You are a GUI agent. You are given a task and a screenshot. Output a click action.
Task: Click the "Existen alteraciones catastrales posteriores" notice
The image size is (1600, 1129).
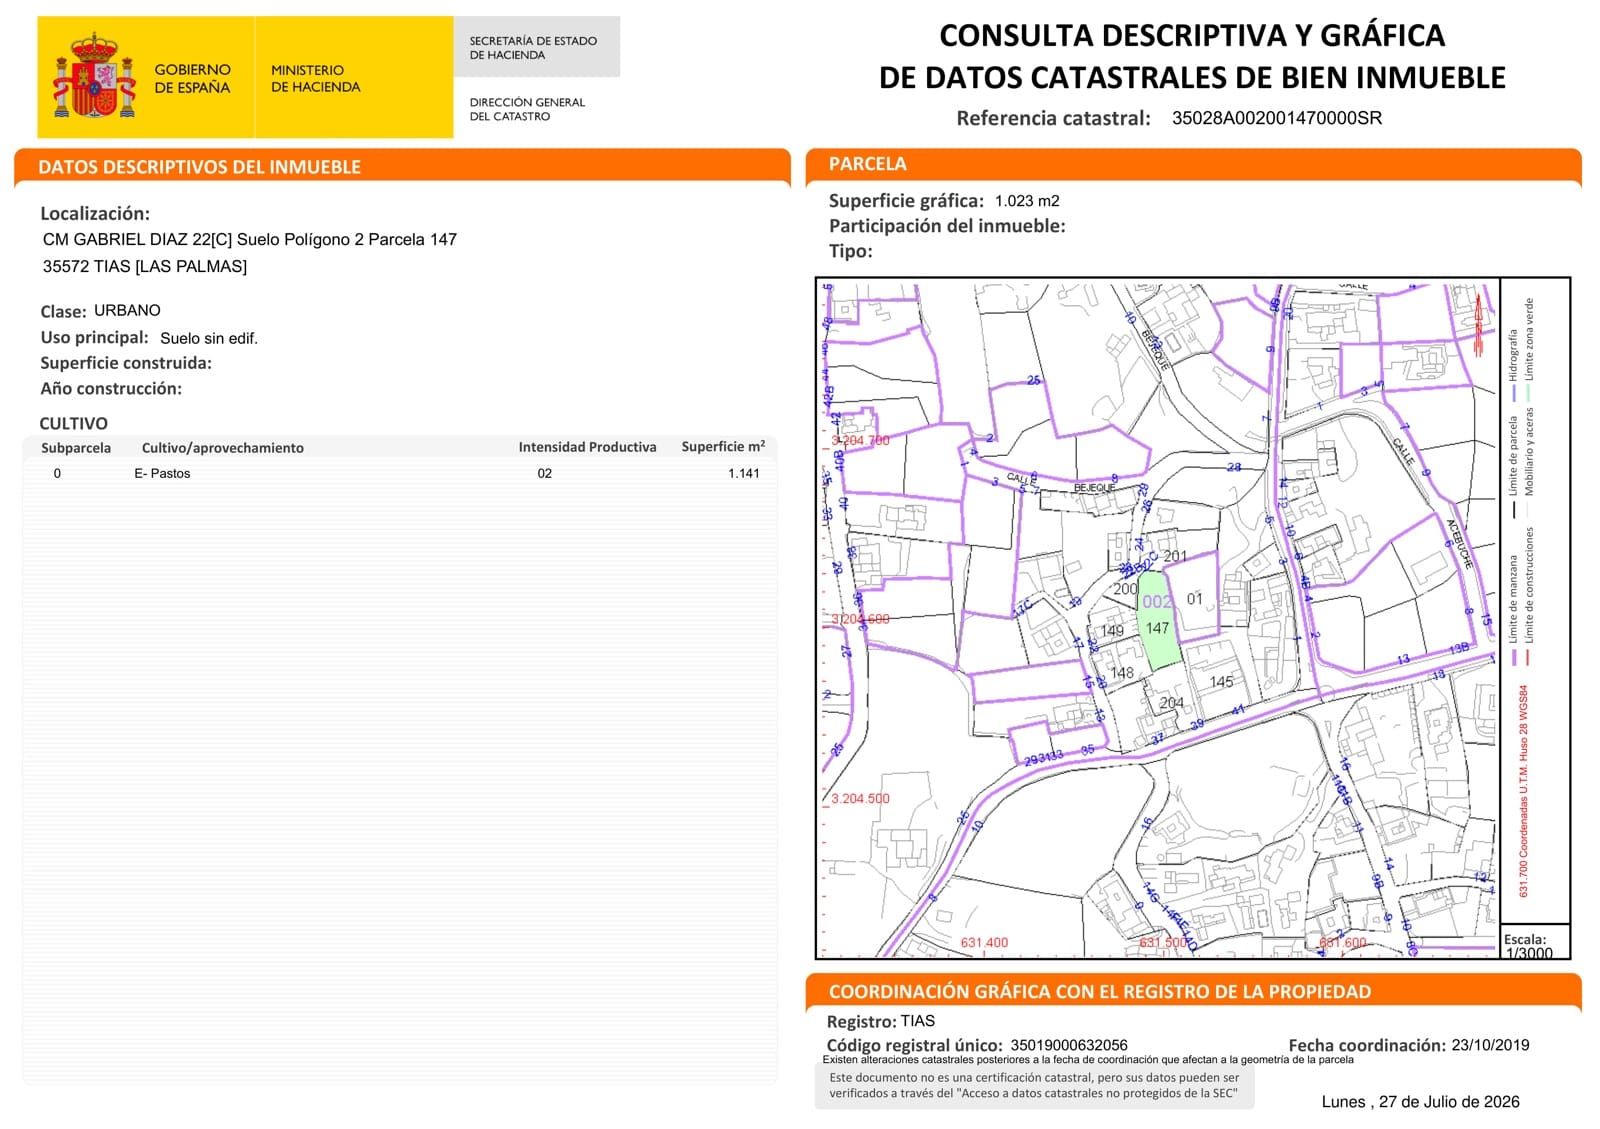[x=1088, y=1059]
